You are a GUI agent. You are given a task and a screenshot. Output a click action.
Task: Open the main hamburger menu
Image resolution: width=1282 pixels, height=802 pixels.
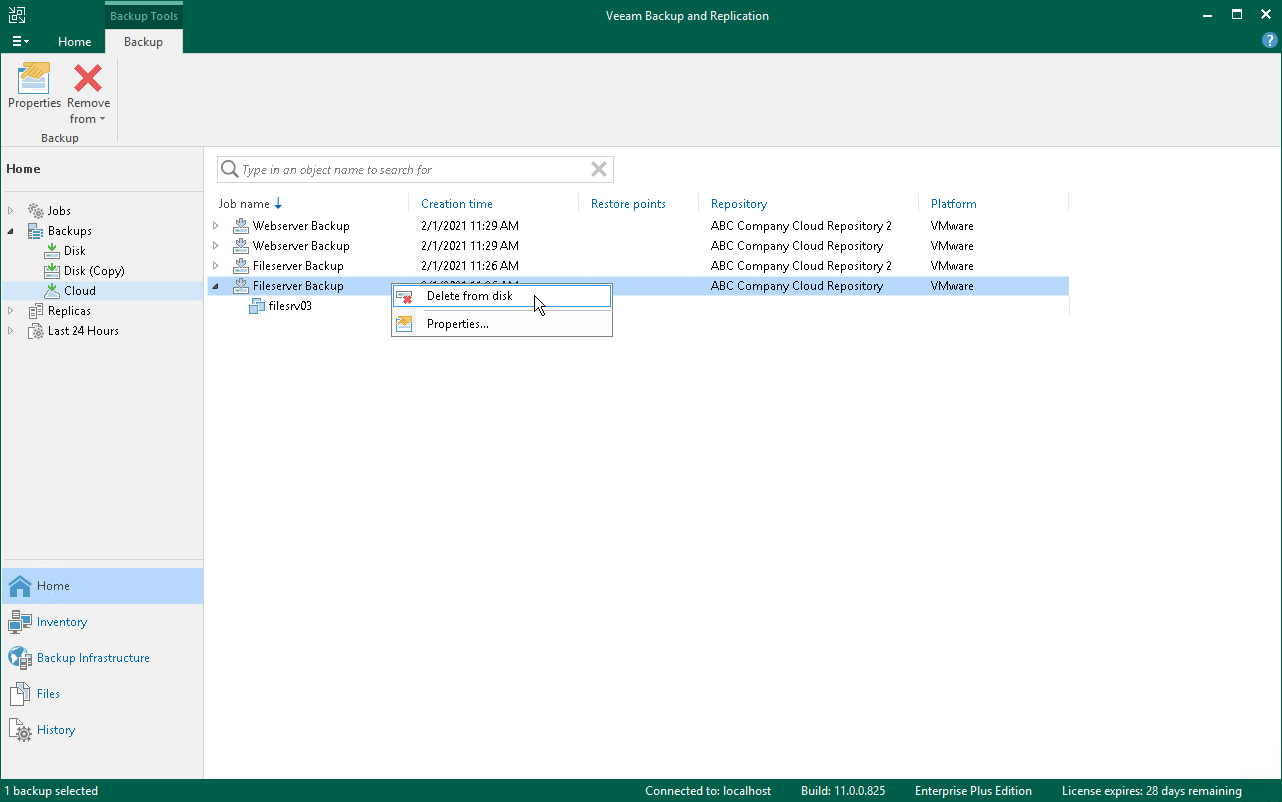point(20,41)
